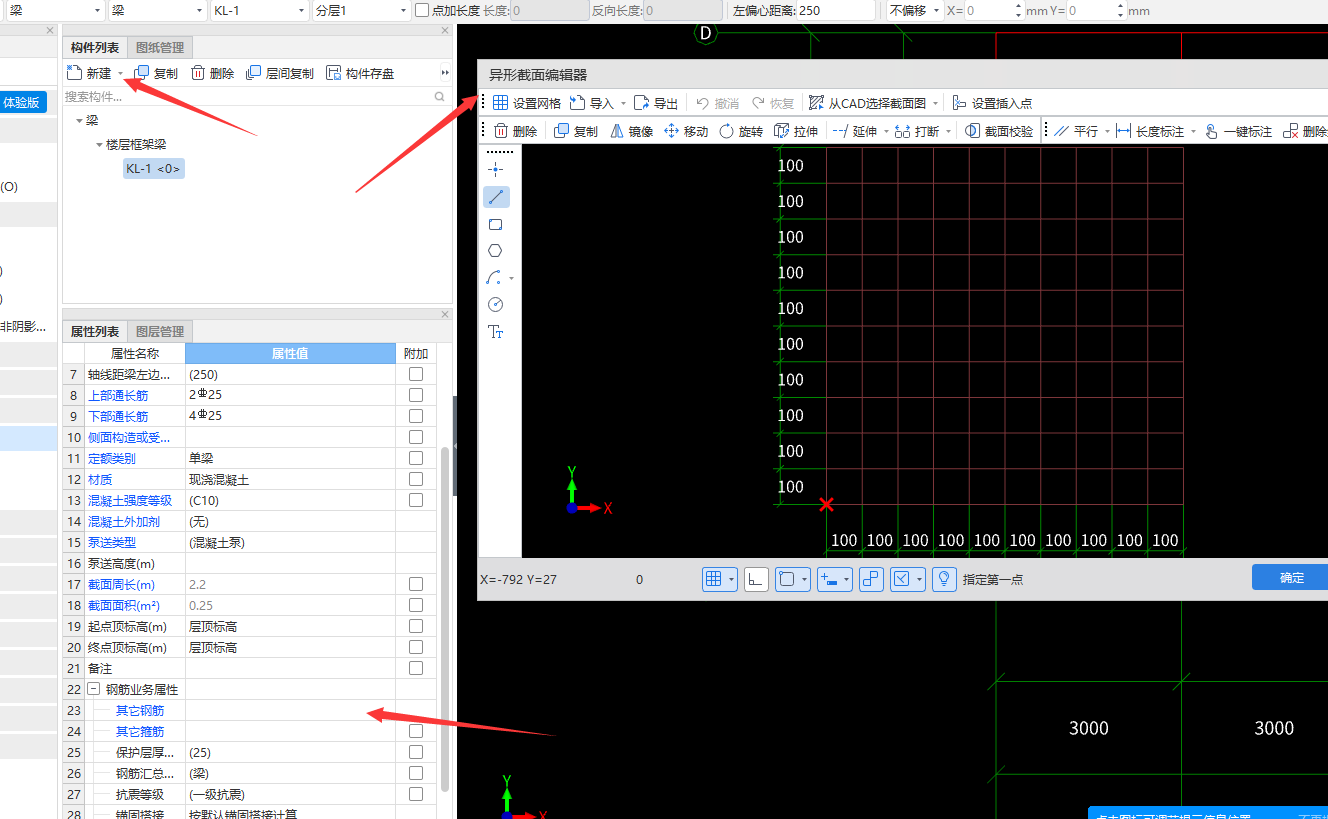Open 从CAD选择截面图 tool

coord(866,103)
